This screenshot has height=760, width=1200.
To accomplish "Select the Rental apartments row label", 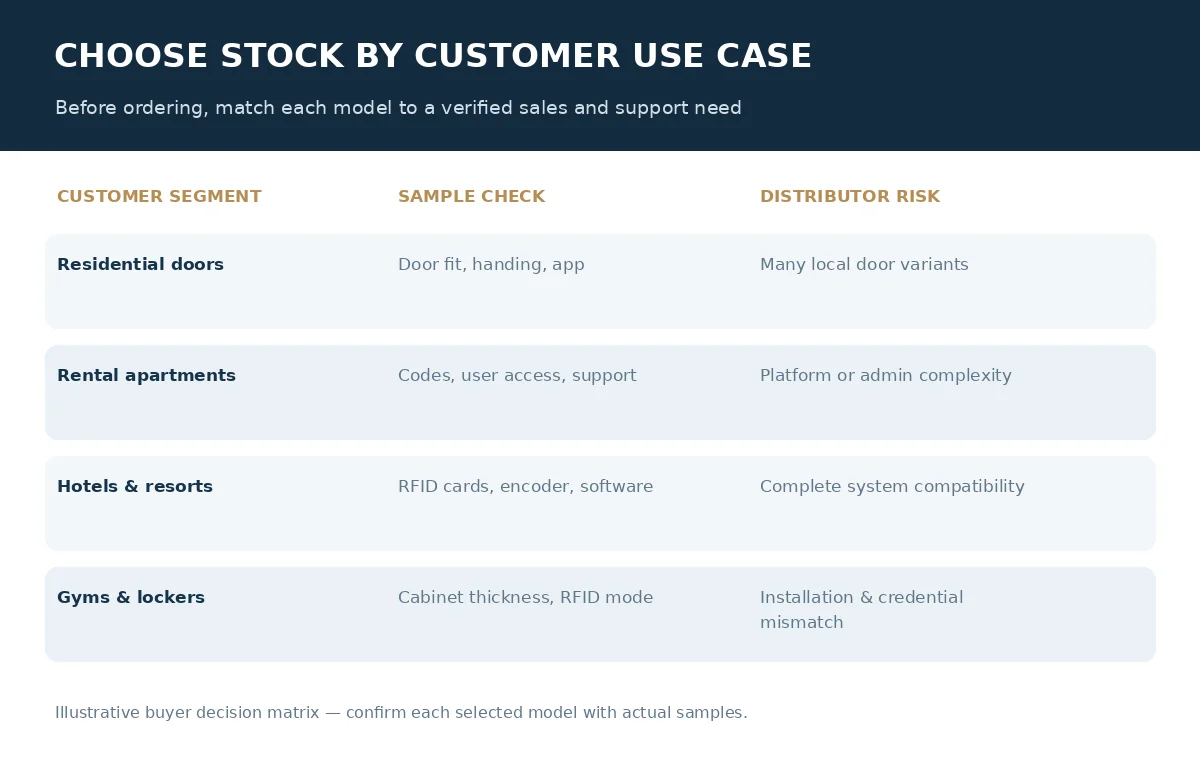I will tap(146, 376).
